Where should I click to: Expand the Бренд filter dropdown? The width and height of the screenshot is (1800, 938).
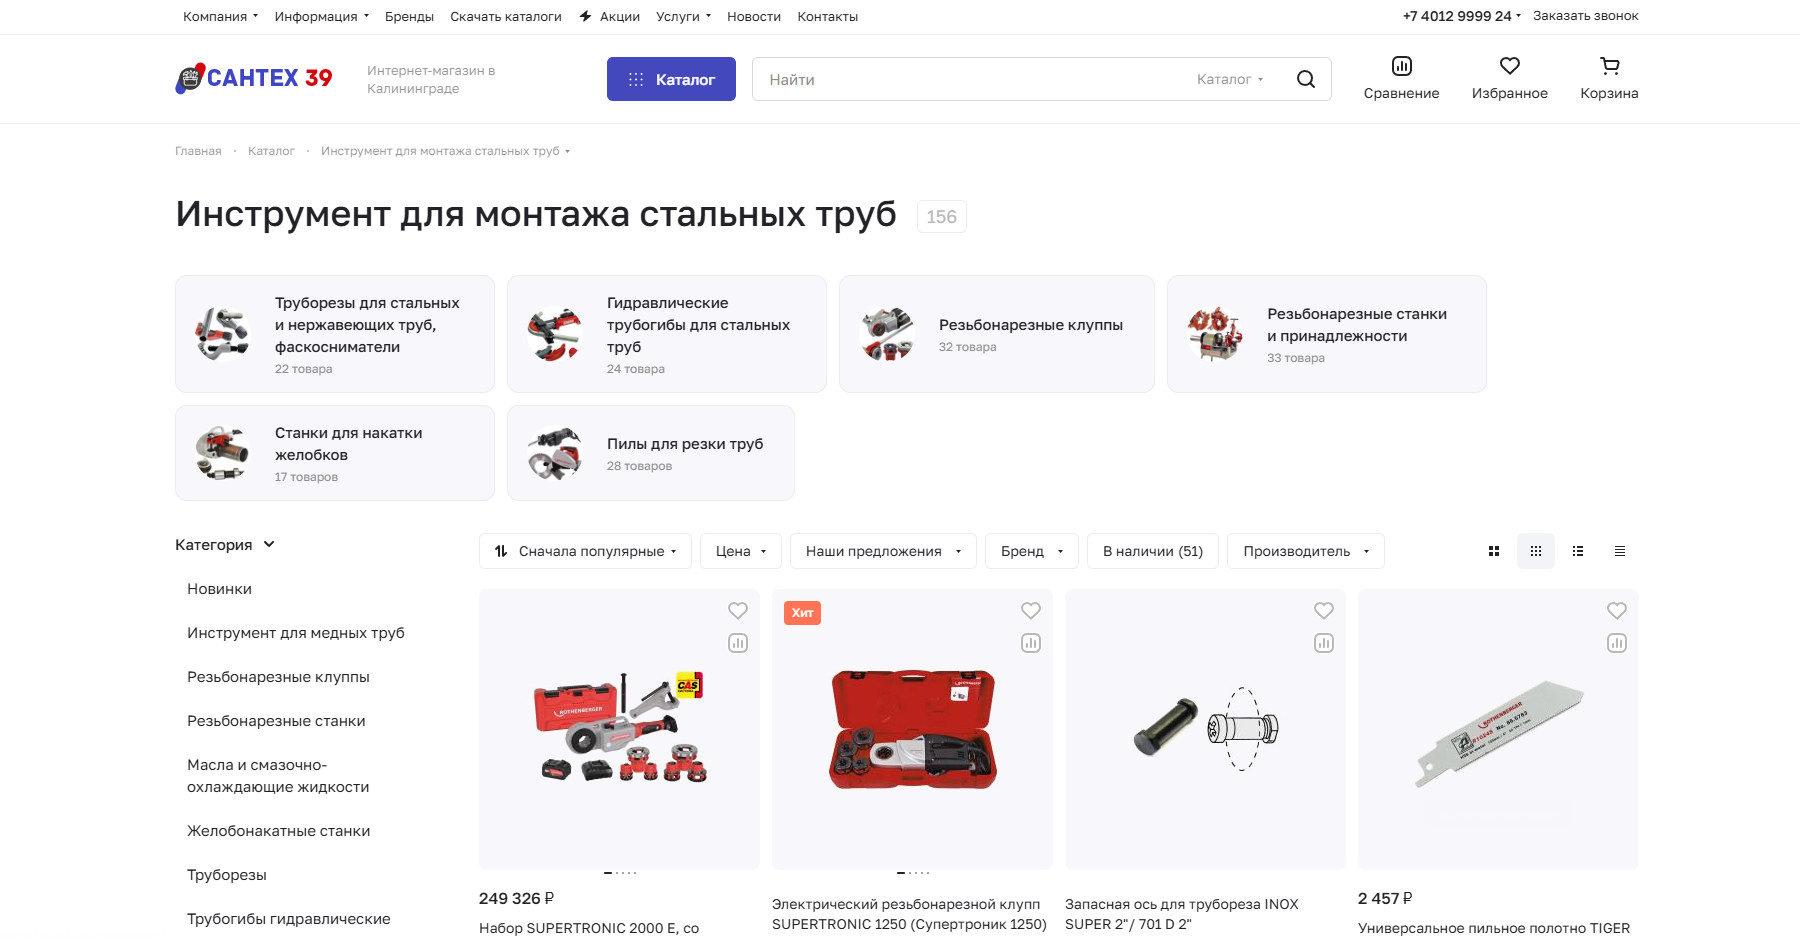tap(1032, 551)
